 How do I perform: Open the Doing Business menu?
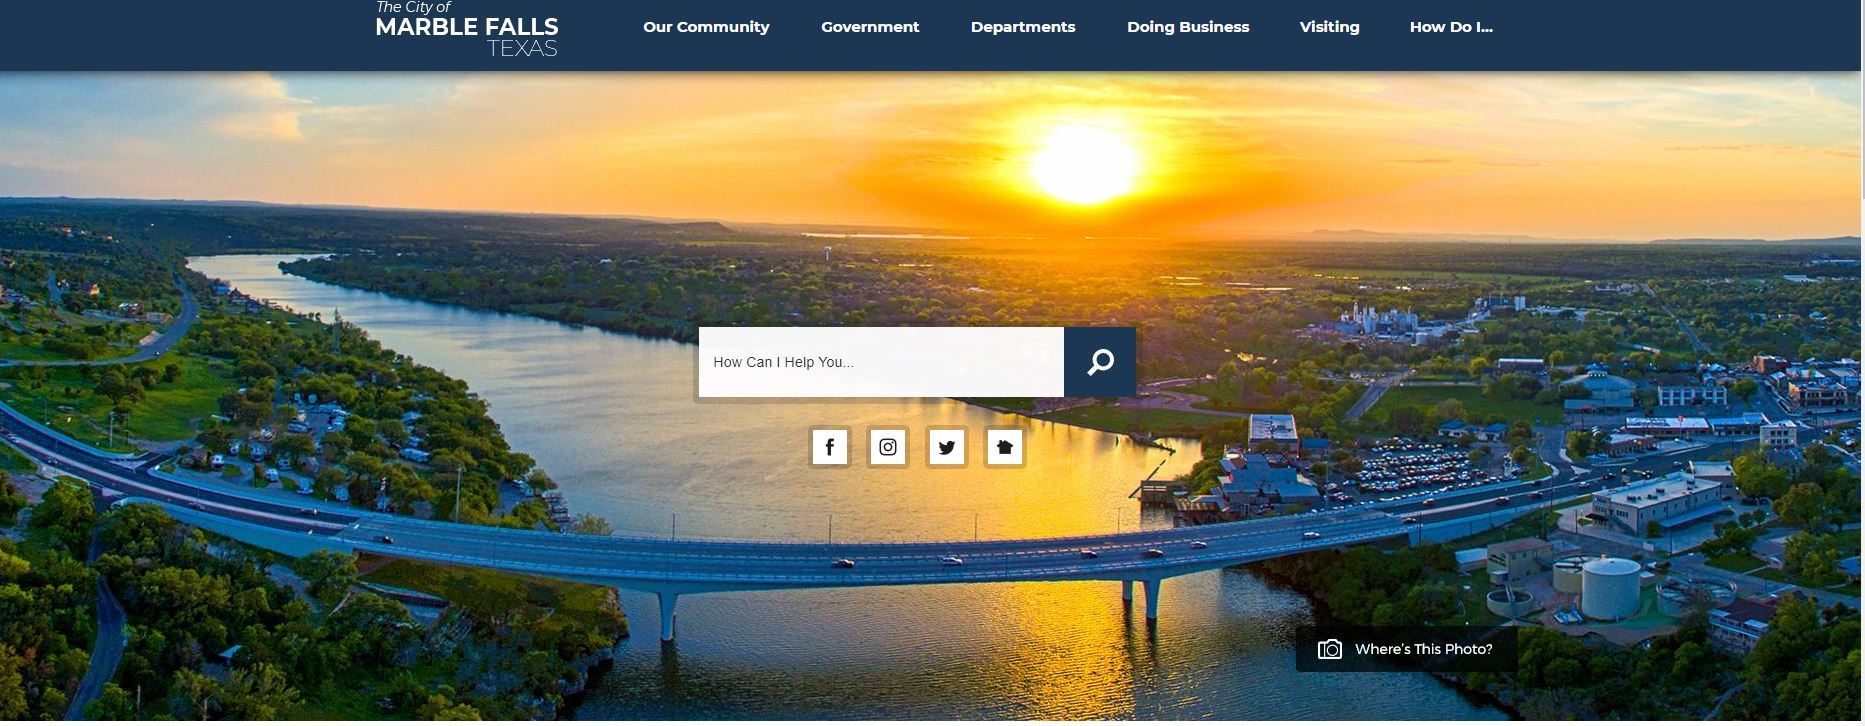coord(1188,27)
